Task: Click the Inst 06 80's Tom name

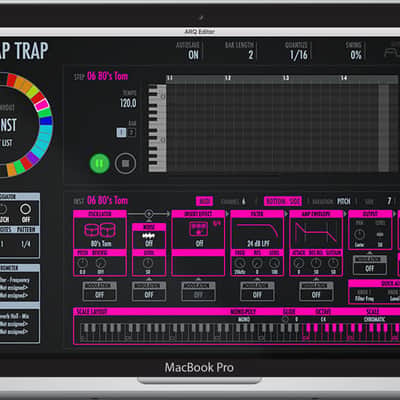Action: 107,201
